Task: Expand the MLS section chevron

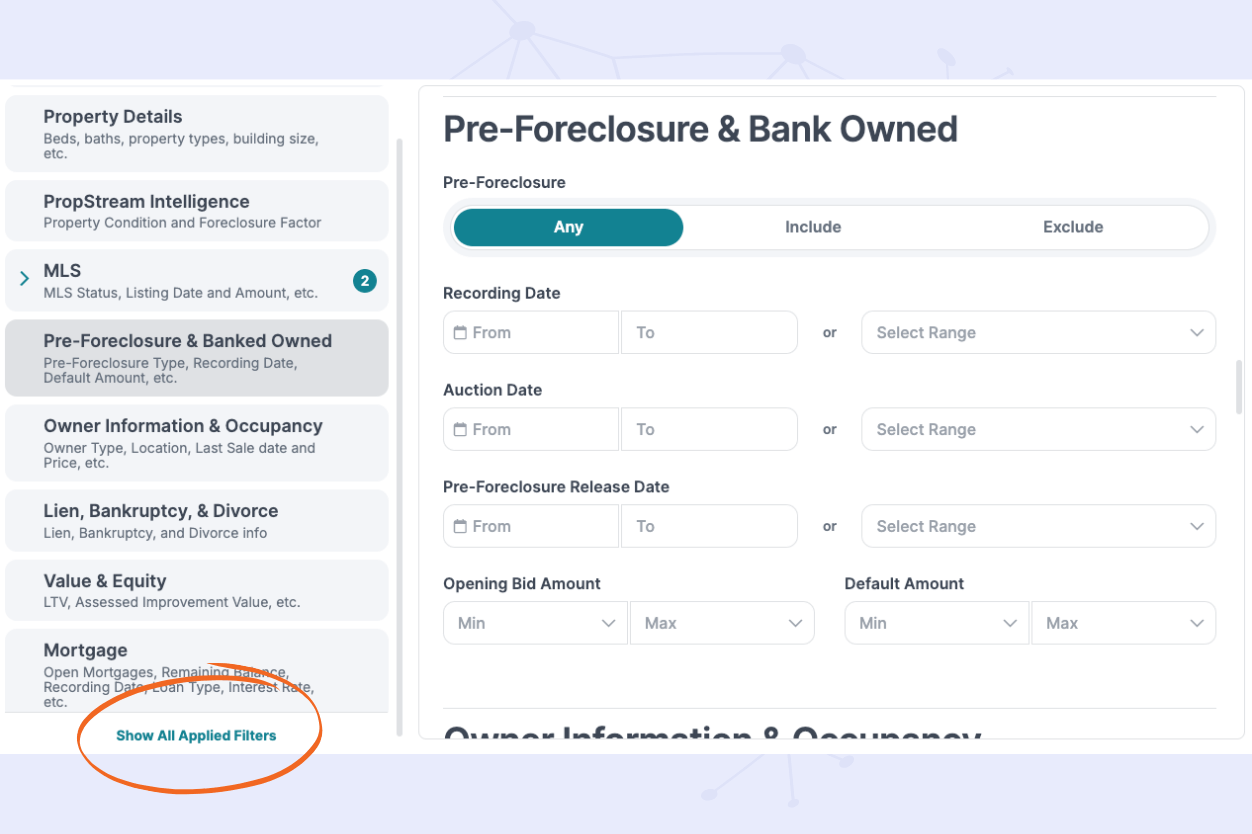Action: [22, 281]
